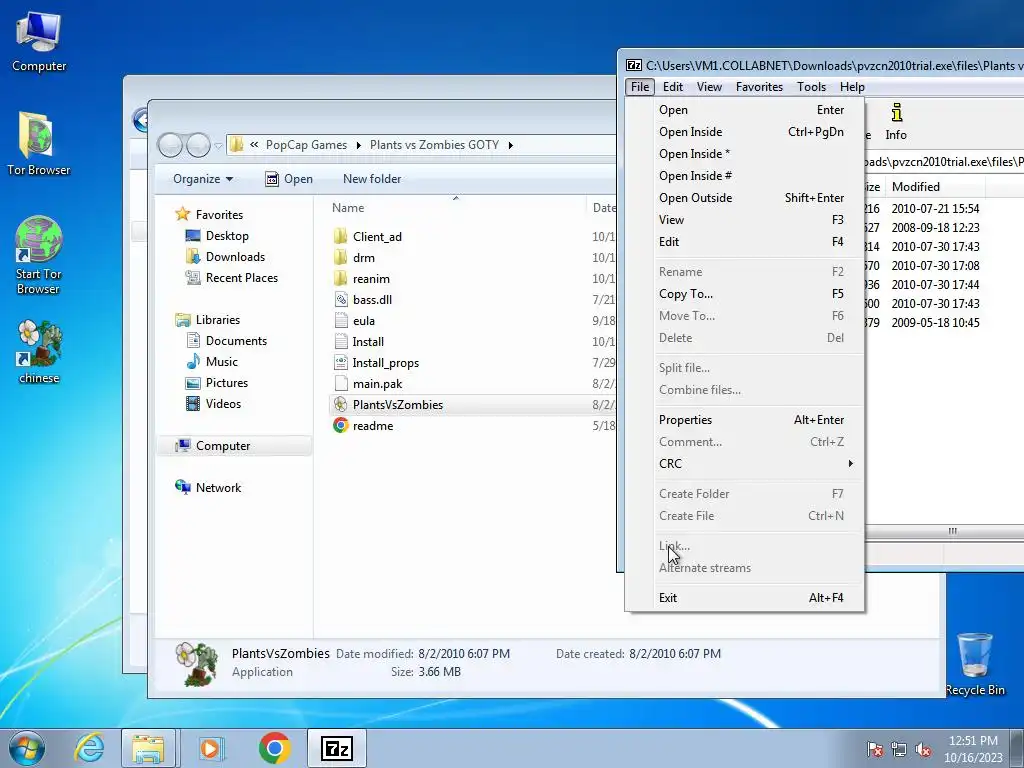Open the Favorites menu in 7-Zip
Viewport: 1024px width, 768px height.
click(759, 87)
